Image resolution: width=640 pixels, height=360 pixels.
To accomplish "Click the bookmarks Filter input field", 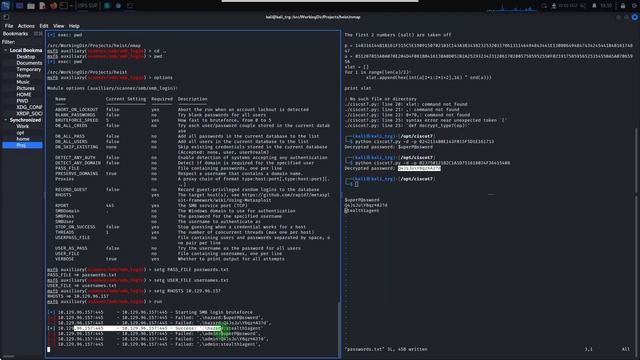I will pos(29,42).
